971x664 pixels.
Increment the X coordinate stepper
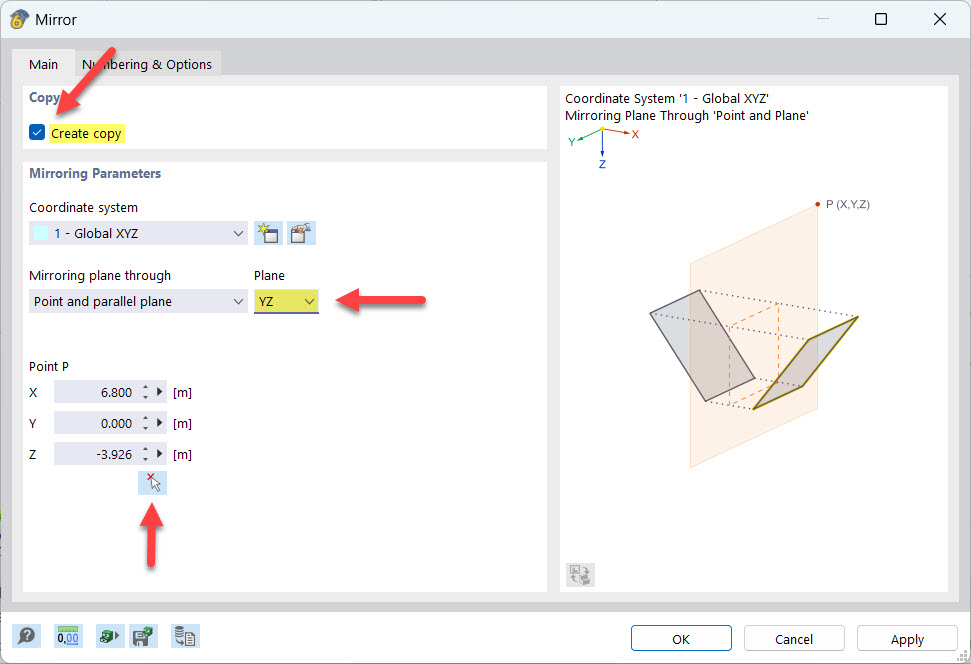point(143,388)
